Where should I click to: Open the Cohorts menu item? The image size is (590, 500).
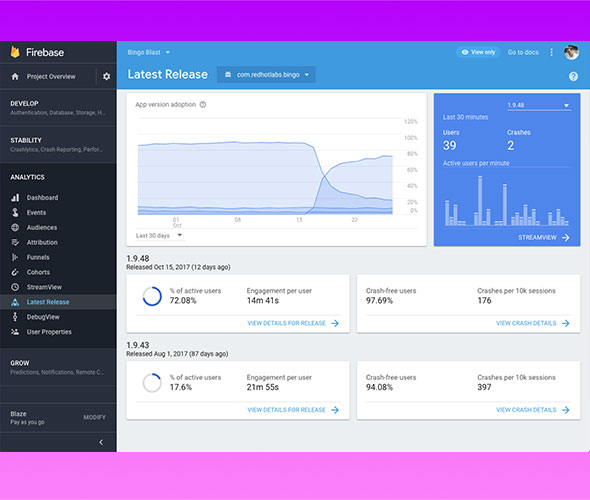tap(58, 272)
